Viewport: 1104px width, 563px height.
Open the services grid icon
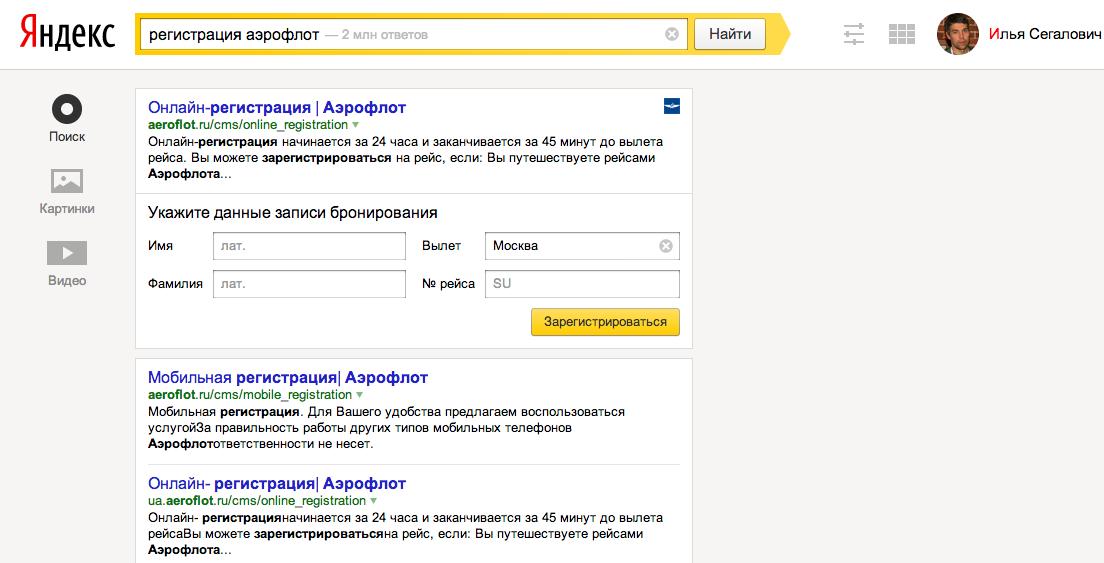point(902,34)
